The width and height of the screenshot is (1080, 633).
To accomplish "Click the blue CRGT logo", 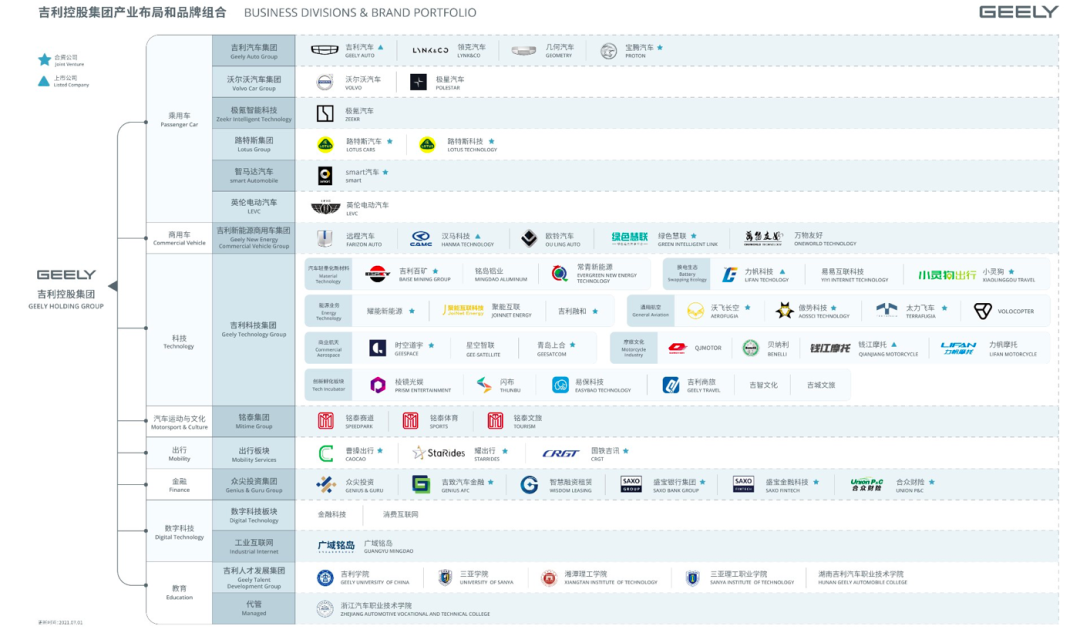I will [561, 453].
